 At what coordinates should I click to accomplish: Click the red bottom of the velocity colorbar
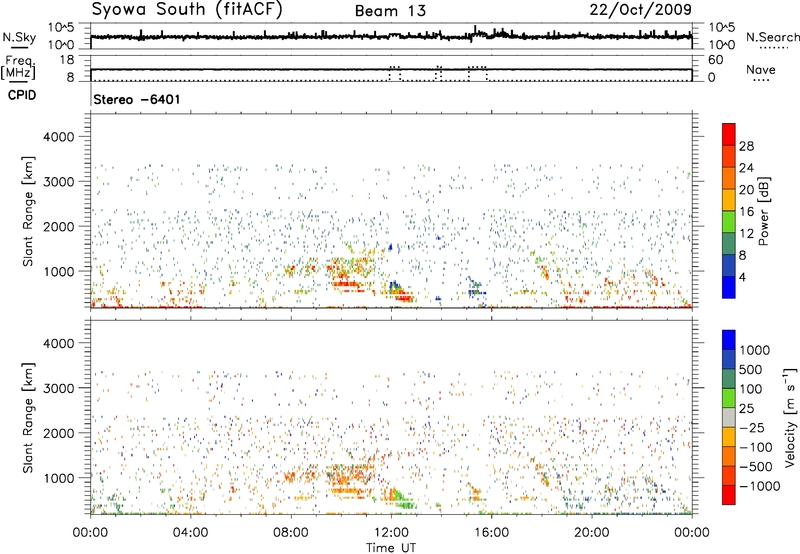point(729,495)
